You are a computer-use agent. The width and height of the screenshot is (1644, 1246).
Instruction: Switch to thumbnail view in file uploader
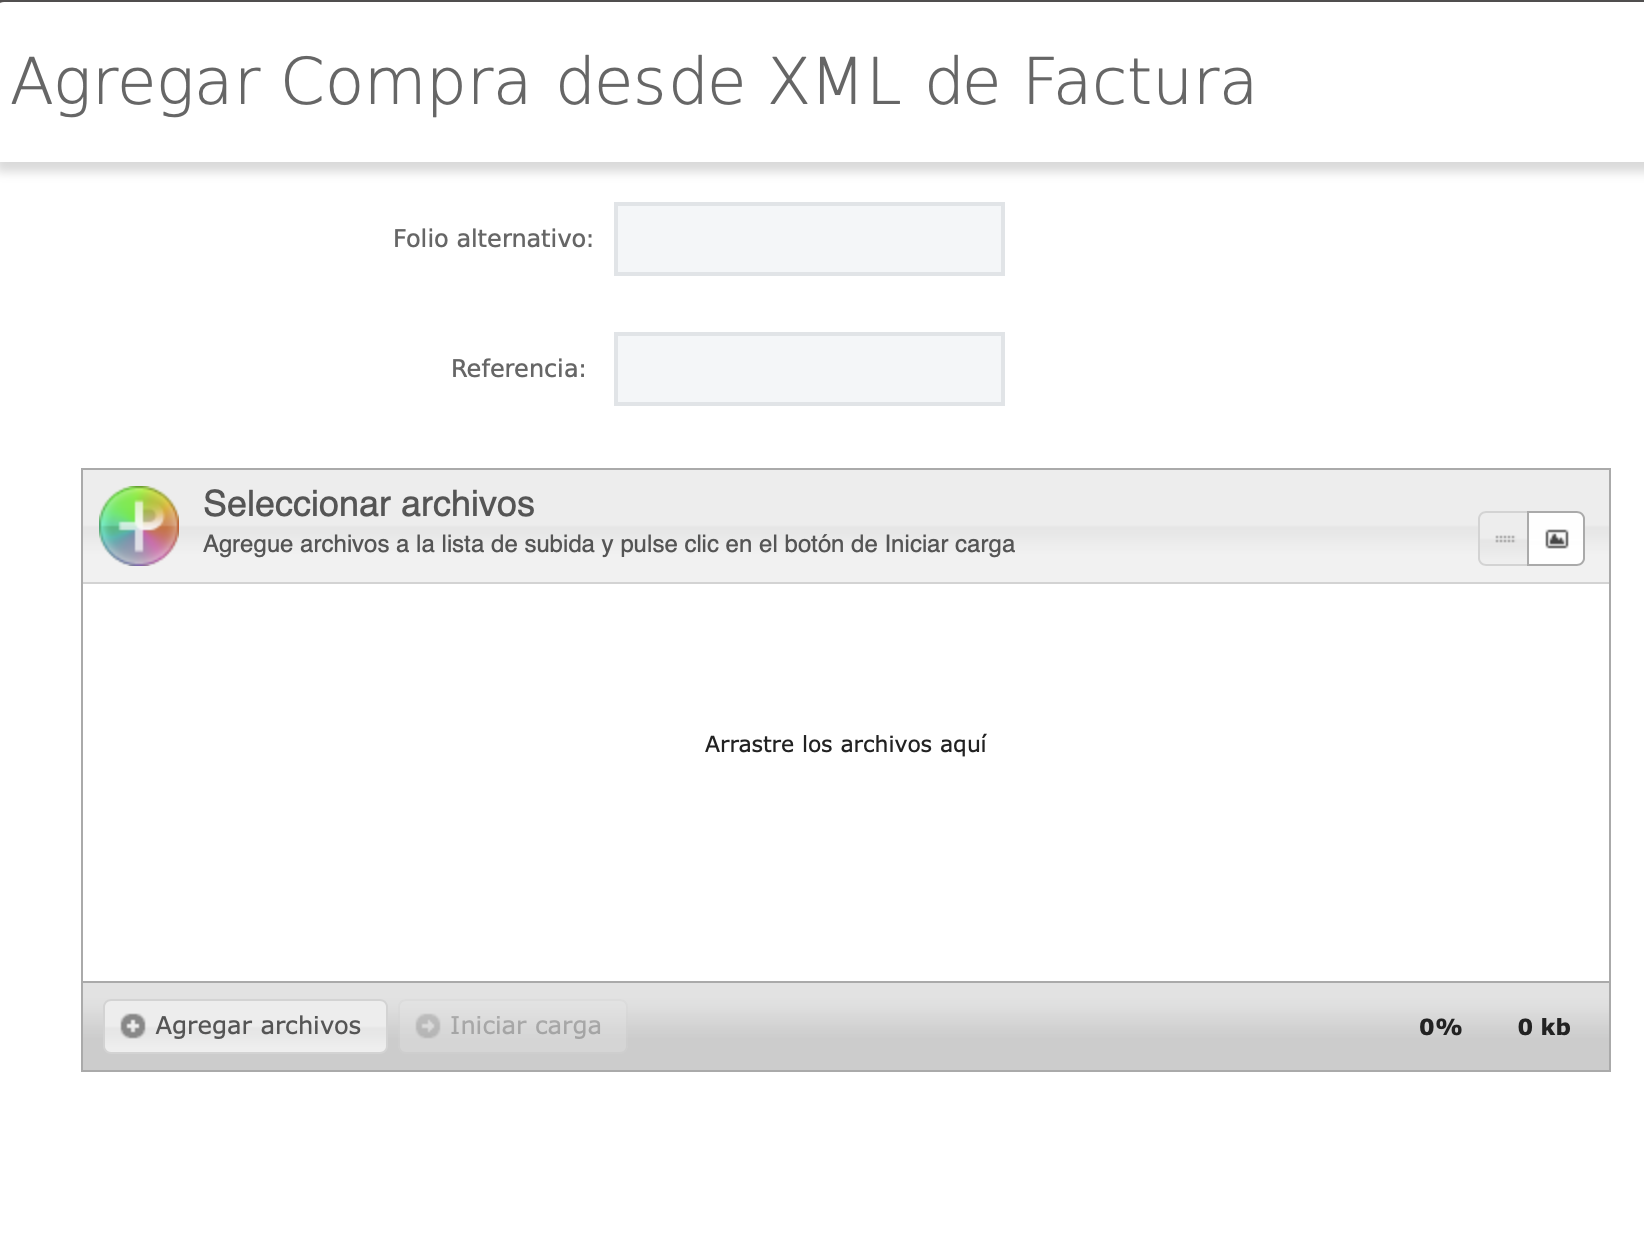[1556, 539]
